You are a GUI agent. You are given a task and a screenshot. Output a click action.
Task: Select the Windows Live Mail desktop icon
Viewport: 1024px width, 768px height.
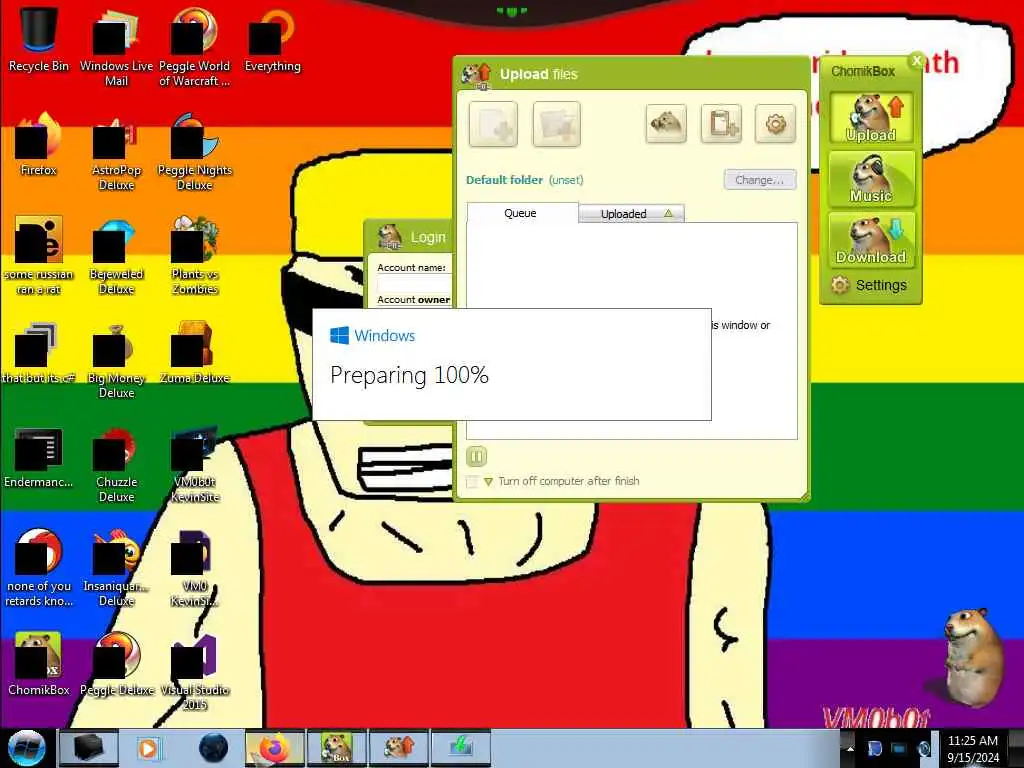coord(116,46)
